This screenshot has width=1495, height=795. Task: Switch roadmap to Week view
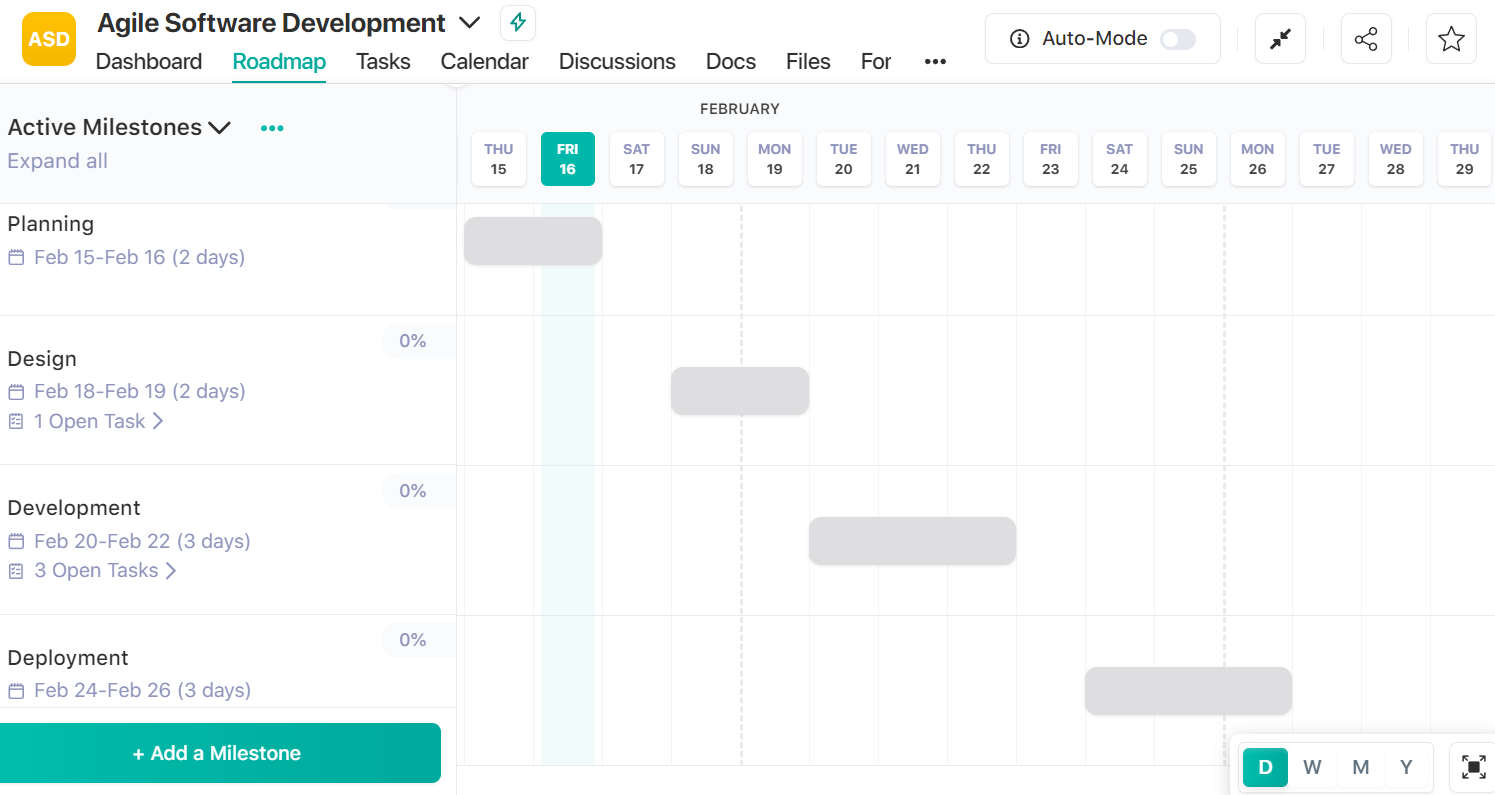(1312, 767)
